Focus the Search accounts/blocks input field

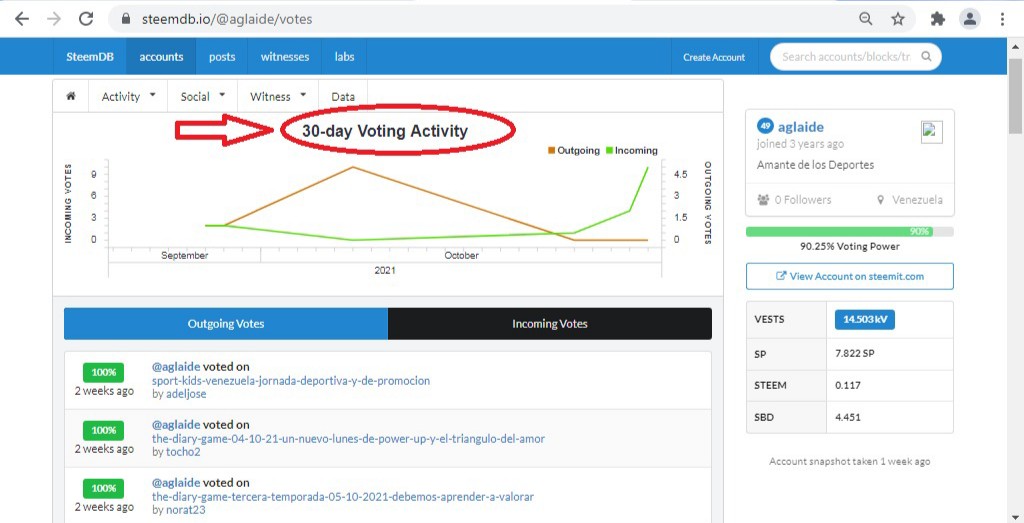[846, 57]
